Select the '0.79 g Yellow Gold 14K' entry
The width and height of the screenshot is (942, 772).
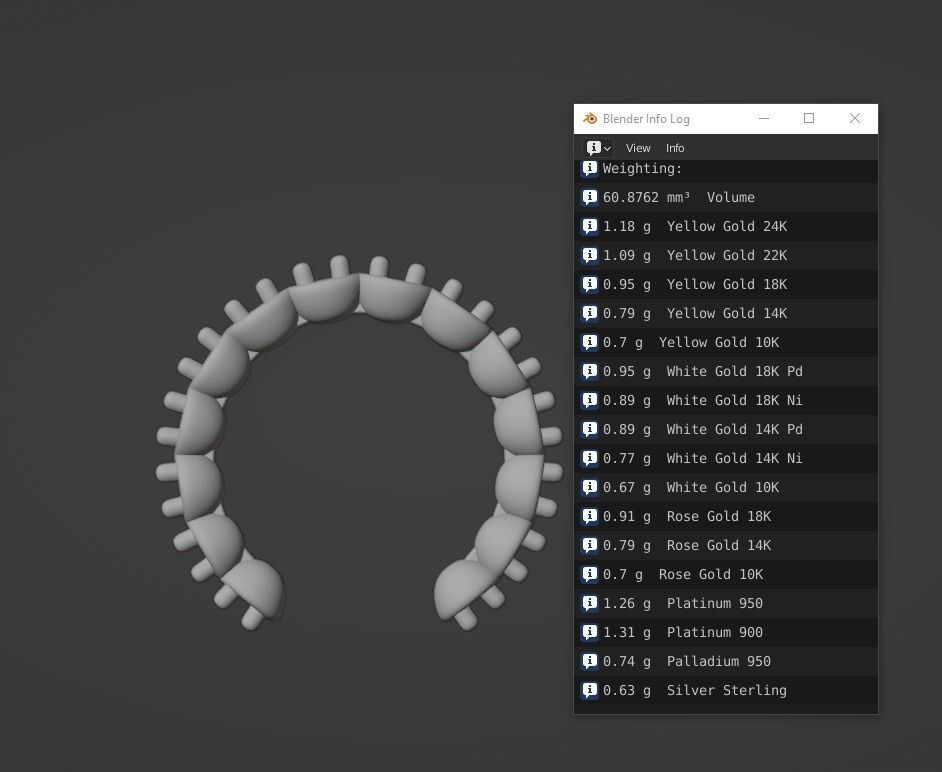[726, 313]
